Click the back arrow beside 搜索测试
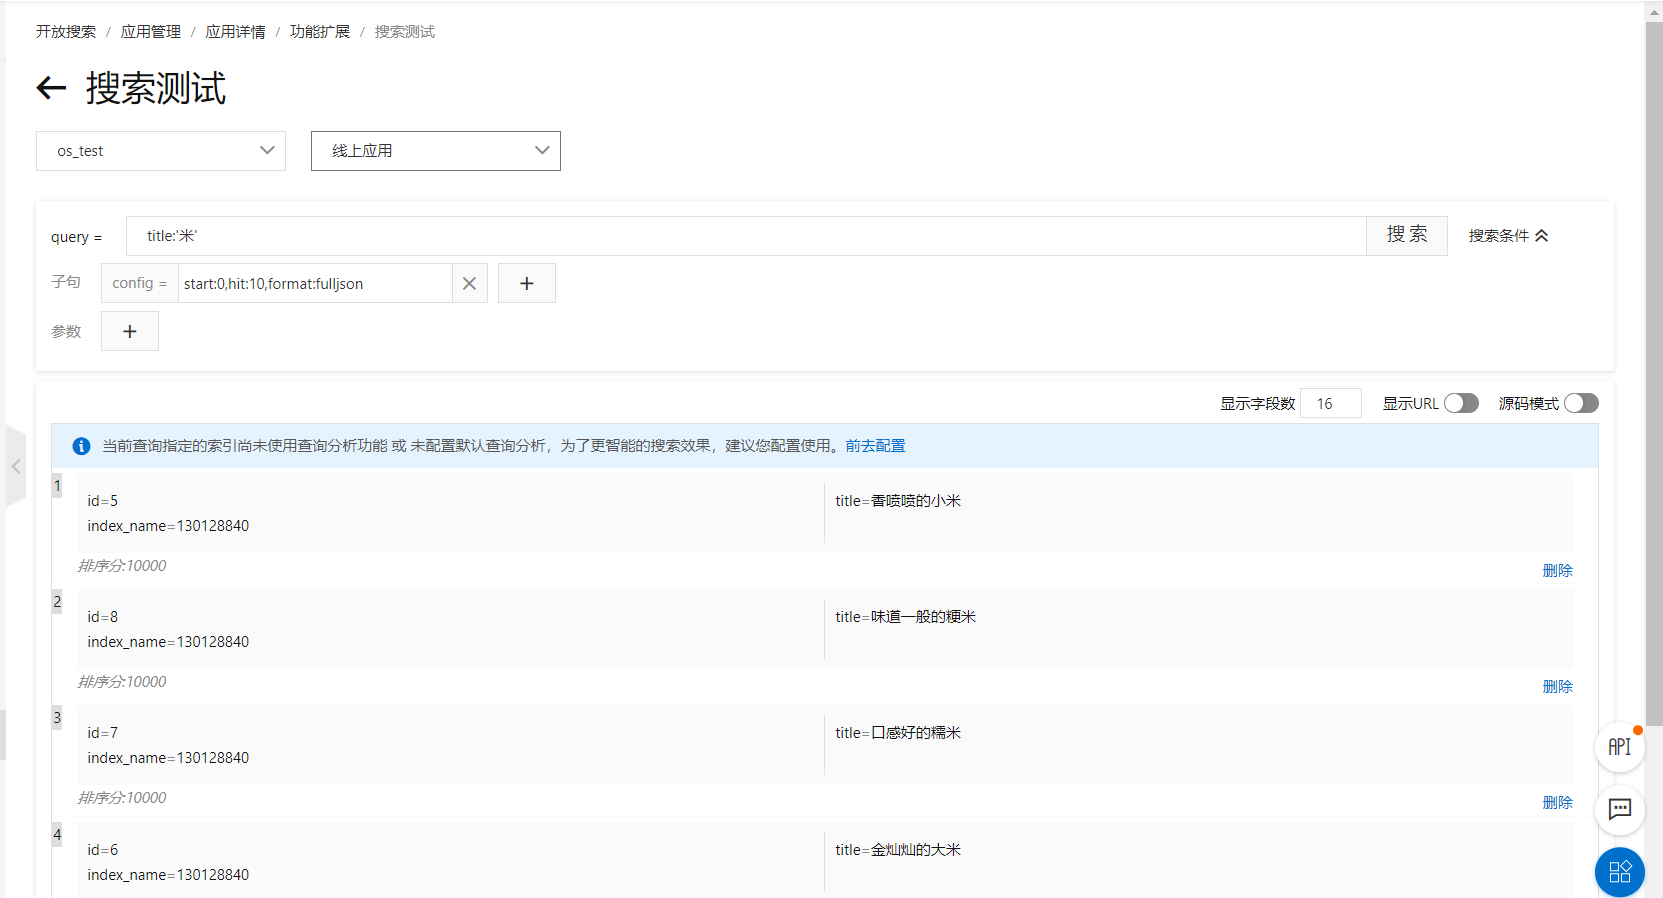Image resolution: width=1663 pixels, height=898 pixels. (51, 88)
